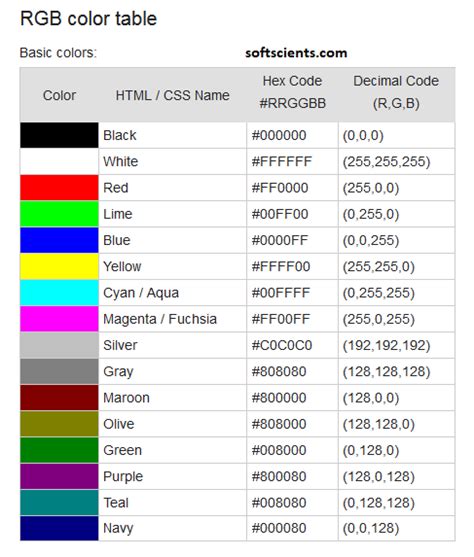Click the Navy color swatch
The image size is (474, 557).
coord(59,528)
